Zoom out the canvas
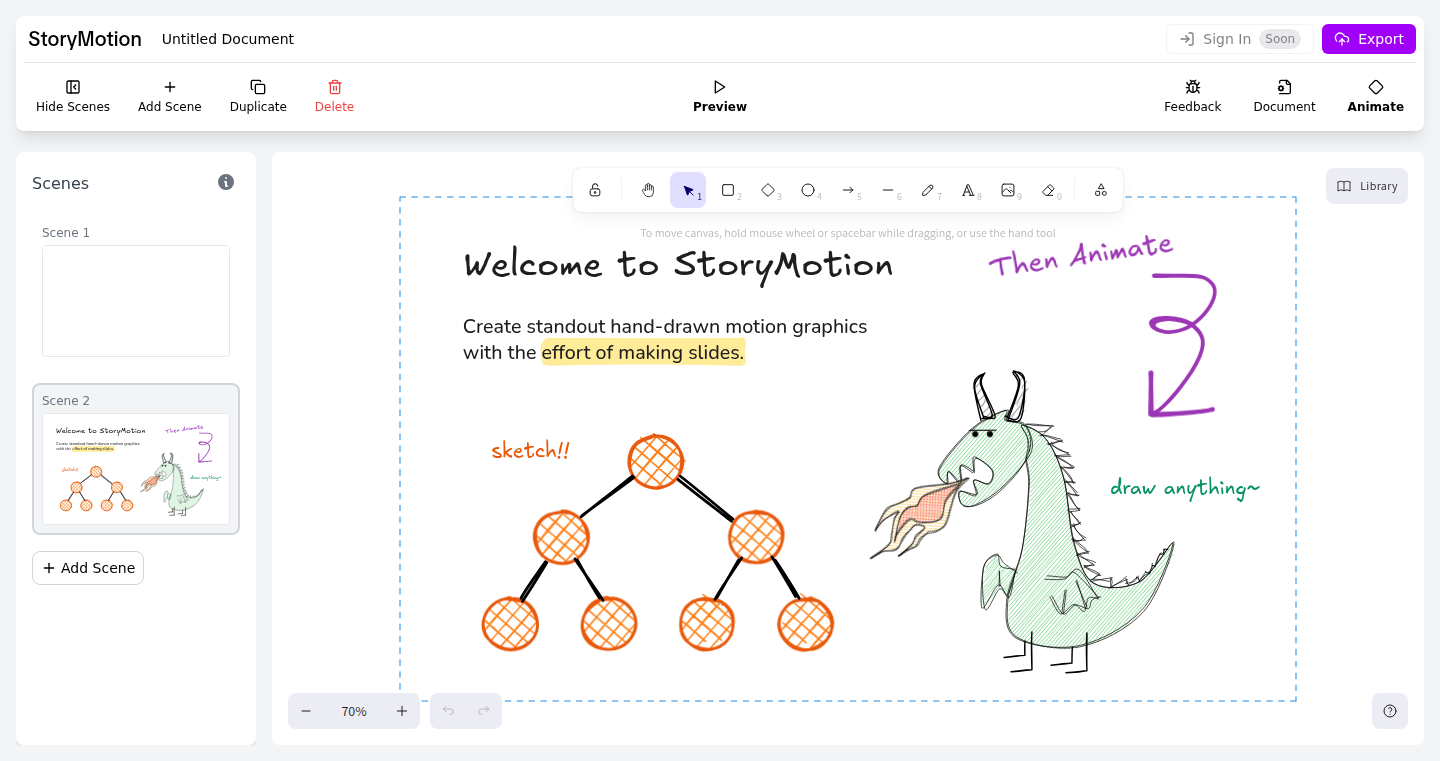Viewport: 1440px width, 761px height. coord(306,711)
